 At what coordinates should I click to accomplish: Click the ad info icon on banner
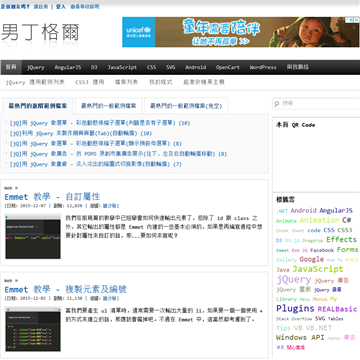(349, 20)
